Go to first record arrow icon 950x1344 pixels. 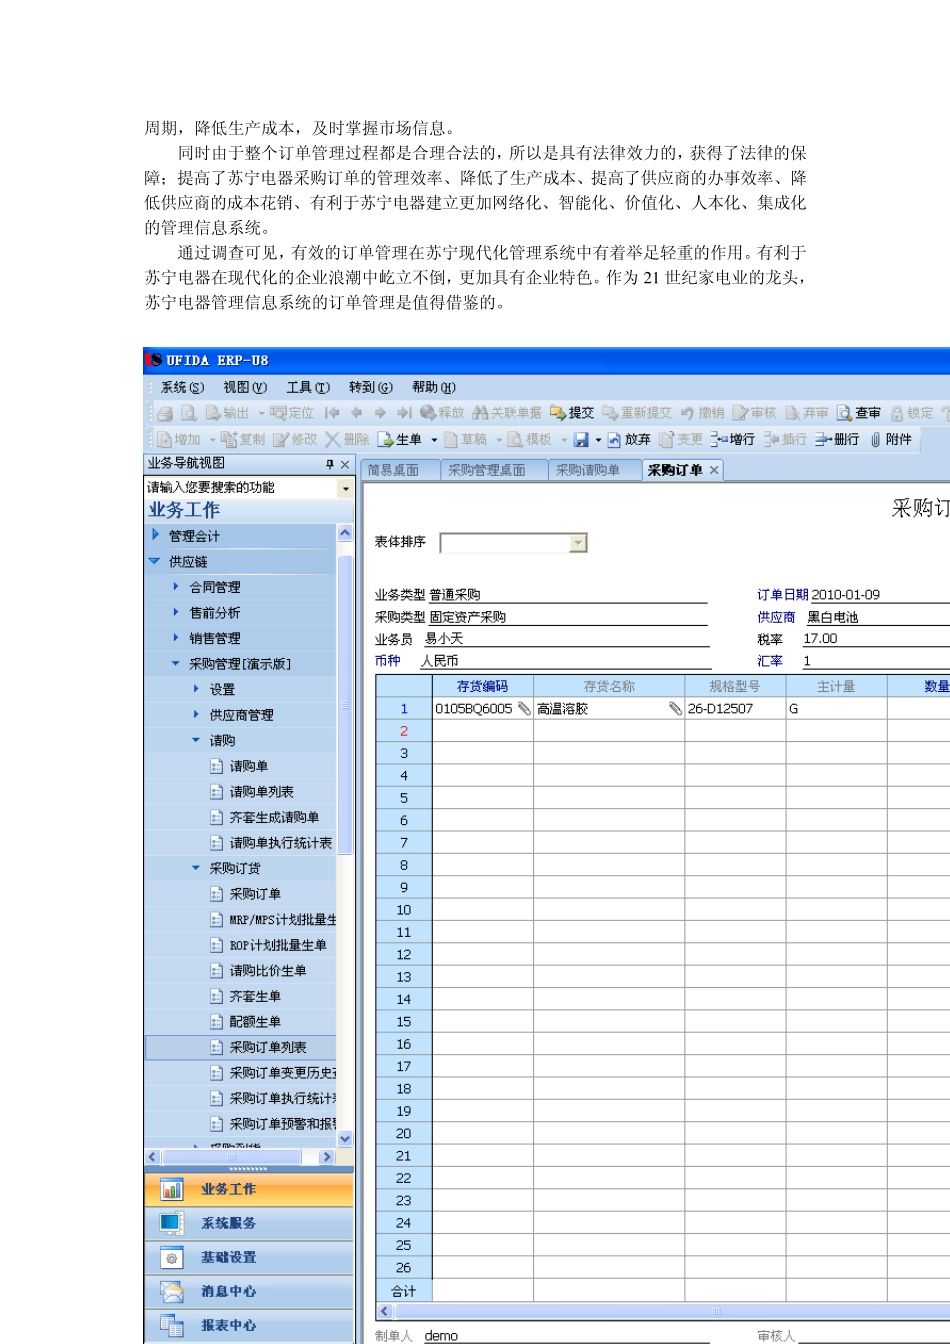tap(332, 413)
